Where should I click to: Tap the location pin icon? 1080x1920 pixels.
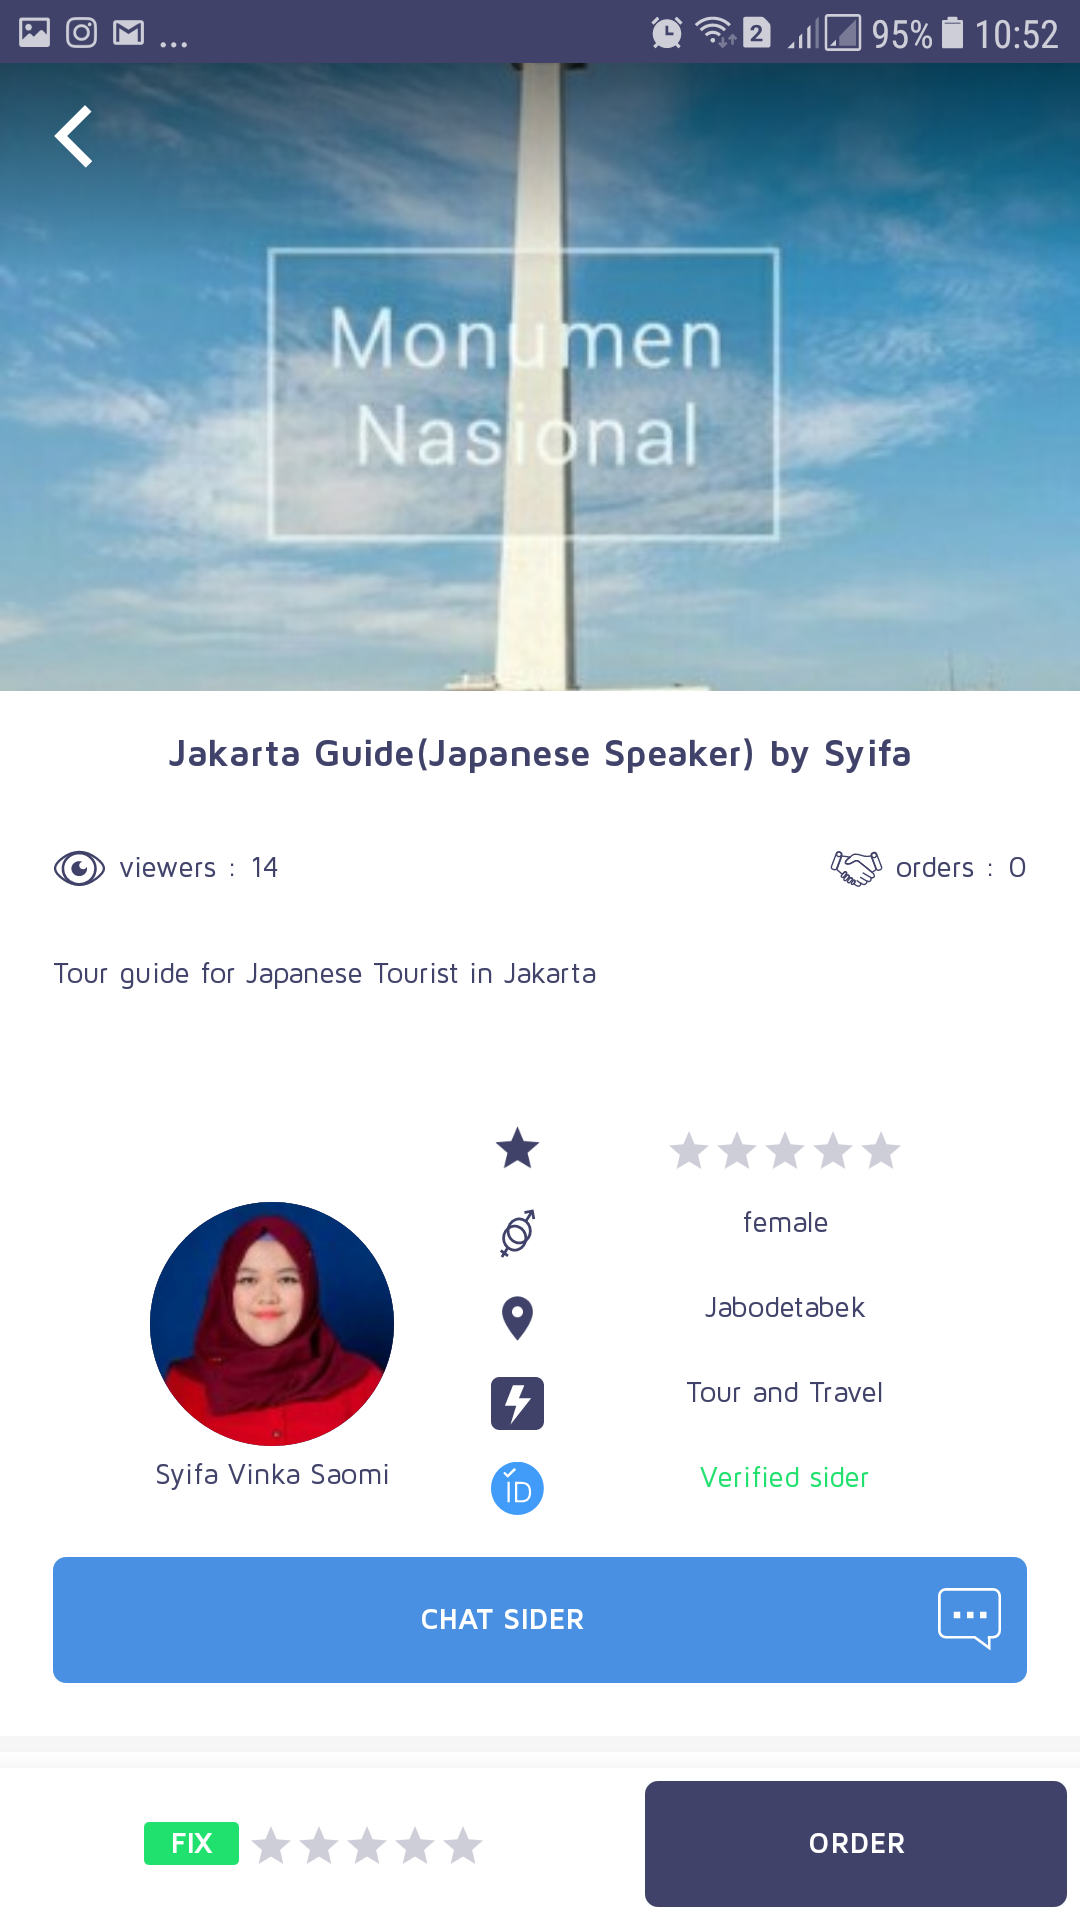coord(517,1318)
